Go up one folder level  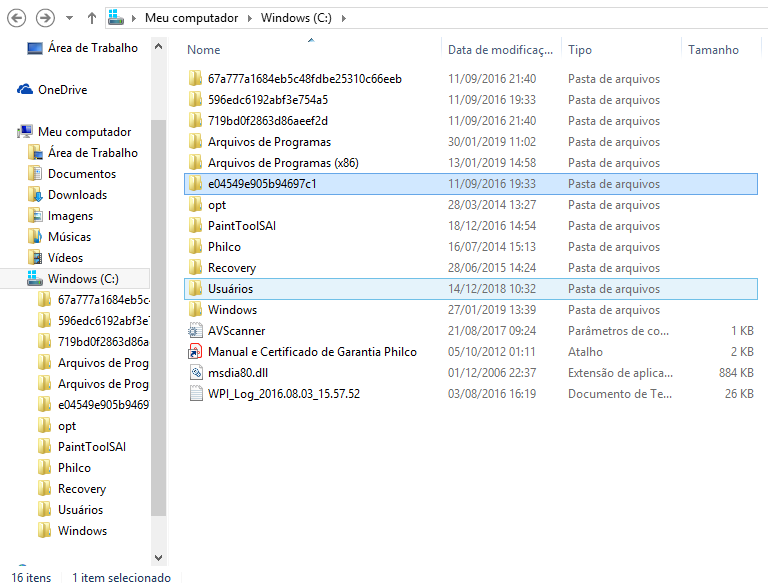click(x=92, y=18)
